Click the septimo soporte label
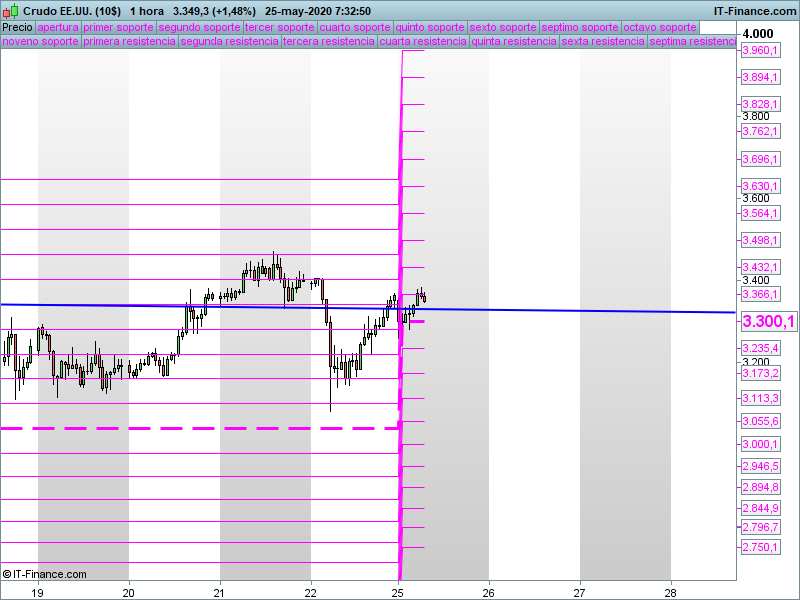 pos(580,28)
